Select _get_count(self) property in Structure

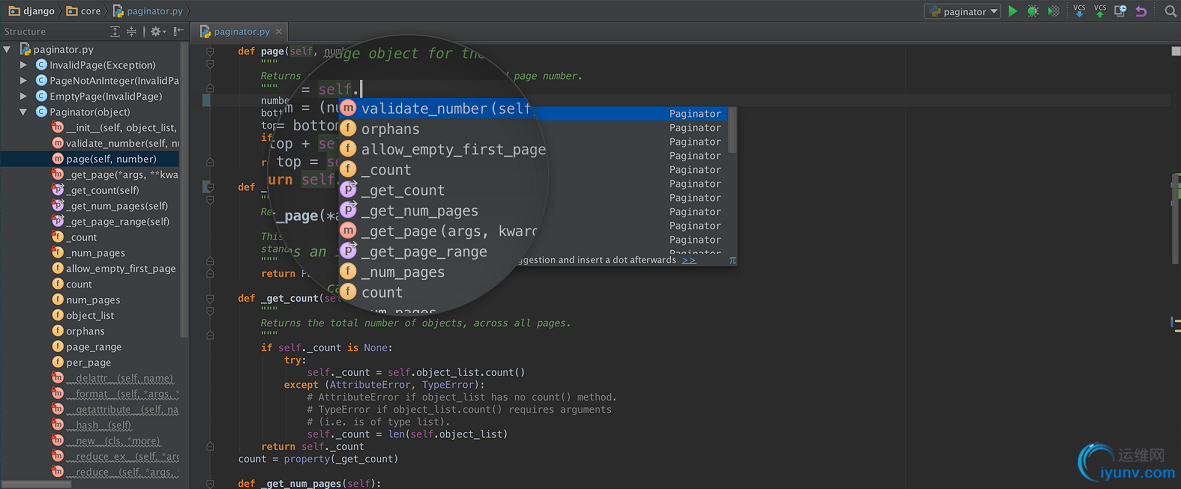(96, 191)
